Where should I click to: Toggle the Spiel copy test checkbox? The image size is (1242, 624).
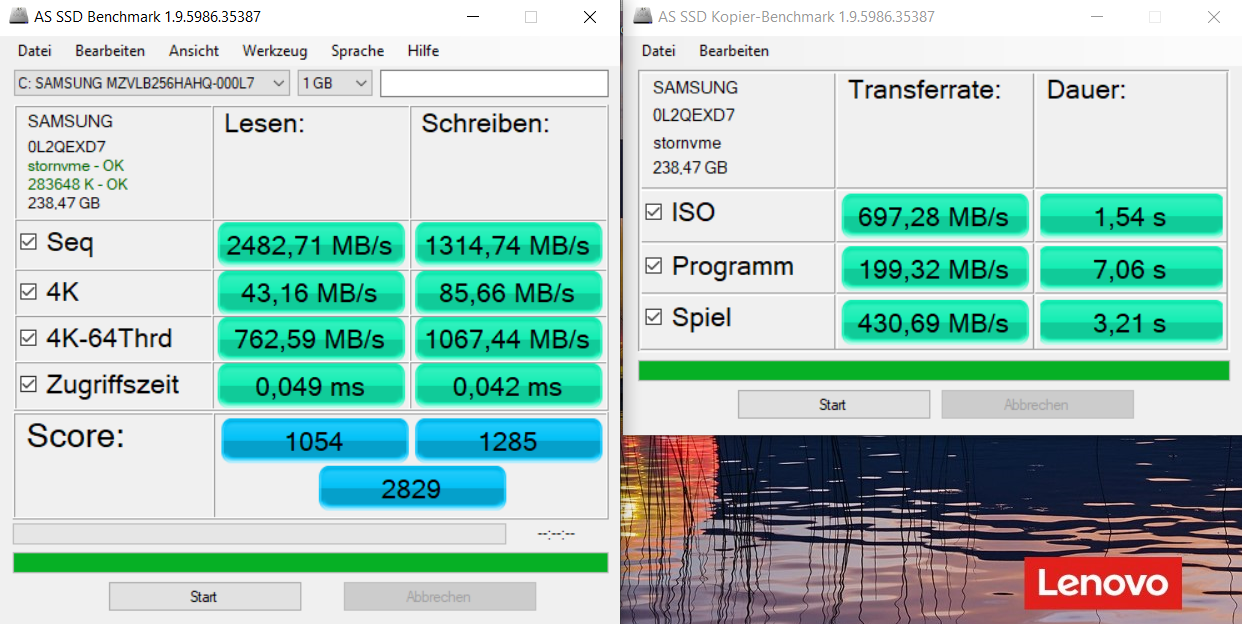click(x=654, y=318)
